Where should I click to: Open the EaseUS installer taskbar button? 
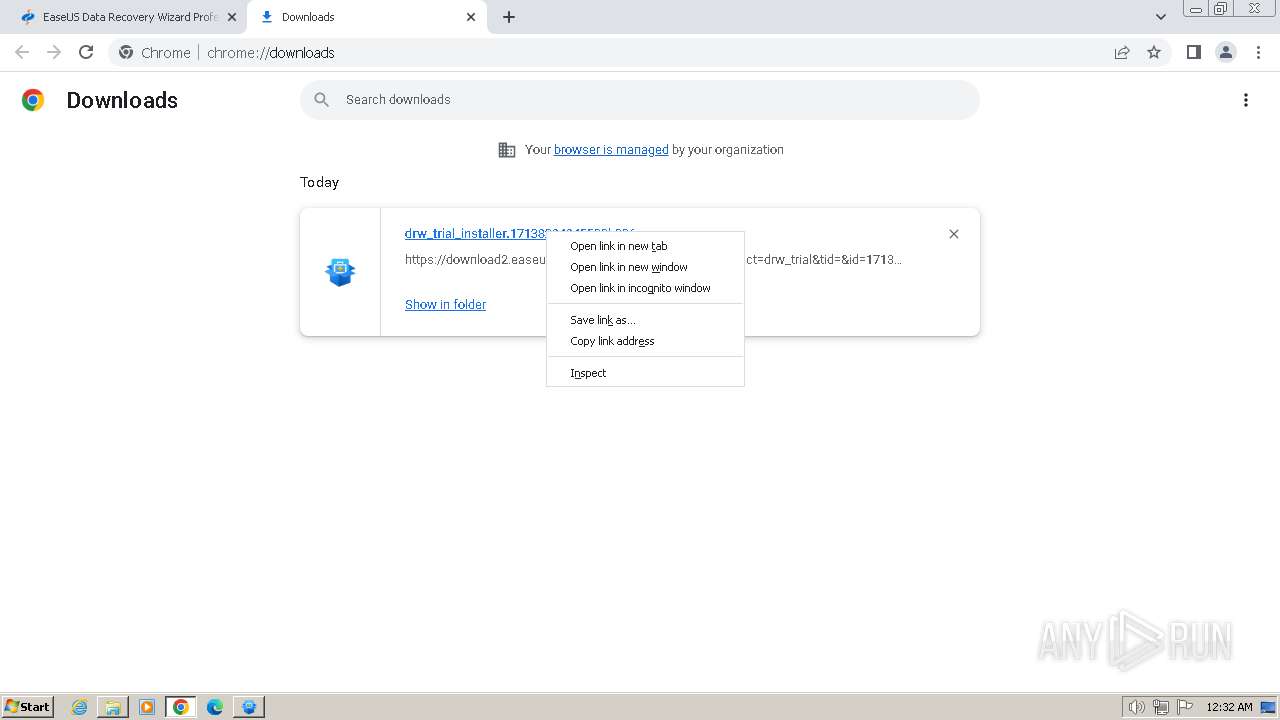tap(249, 707)
